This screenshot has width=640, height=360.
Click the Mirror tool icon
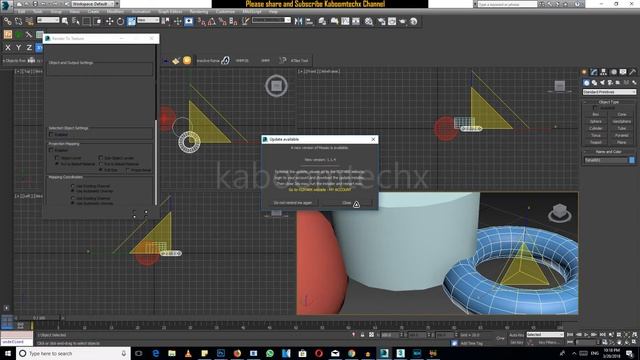[x=298, y=21]
